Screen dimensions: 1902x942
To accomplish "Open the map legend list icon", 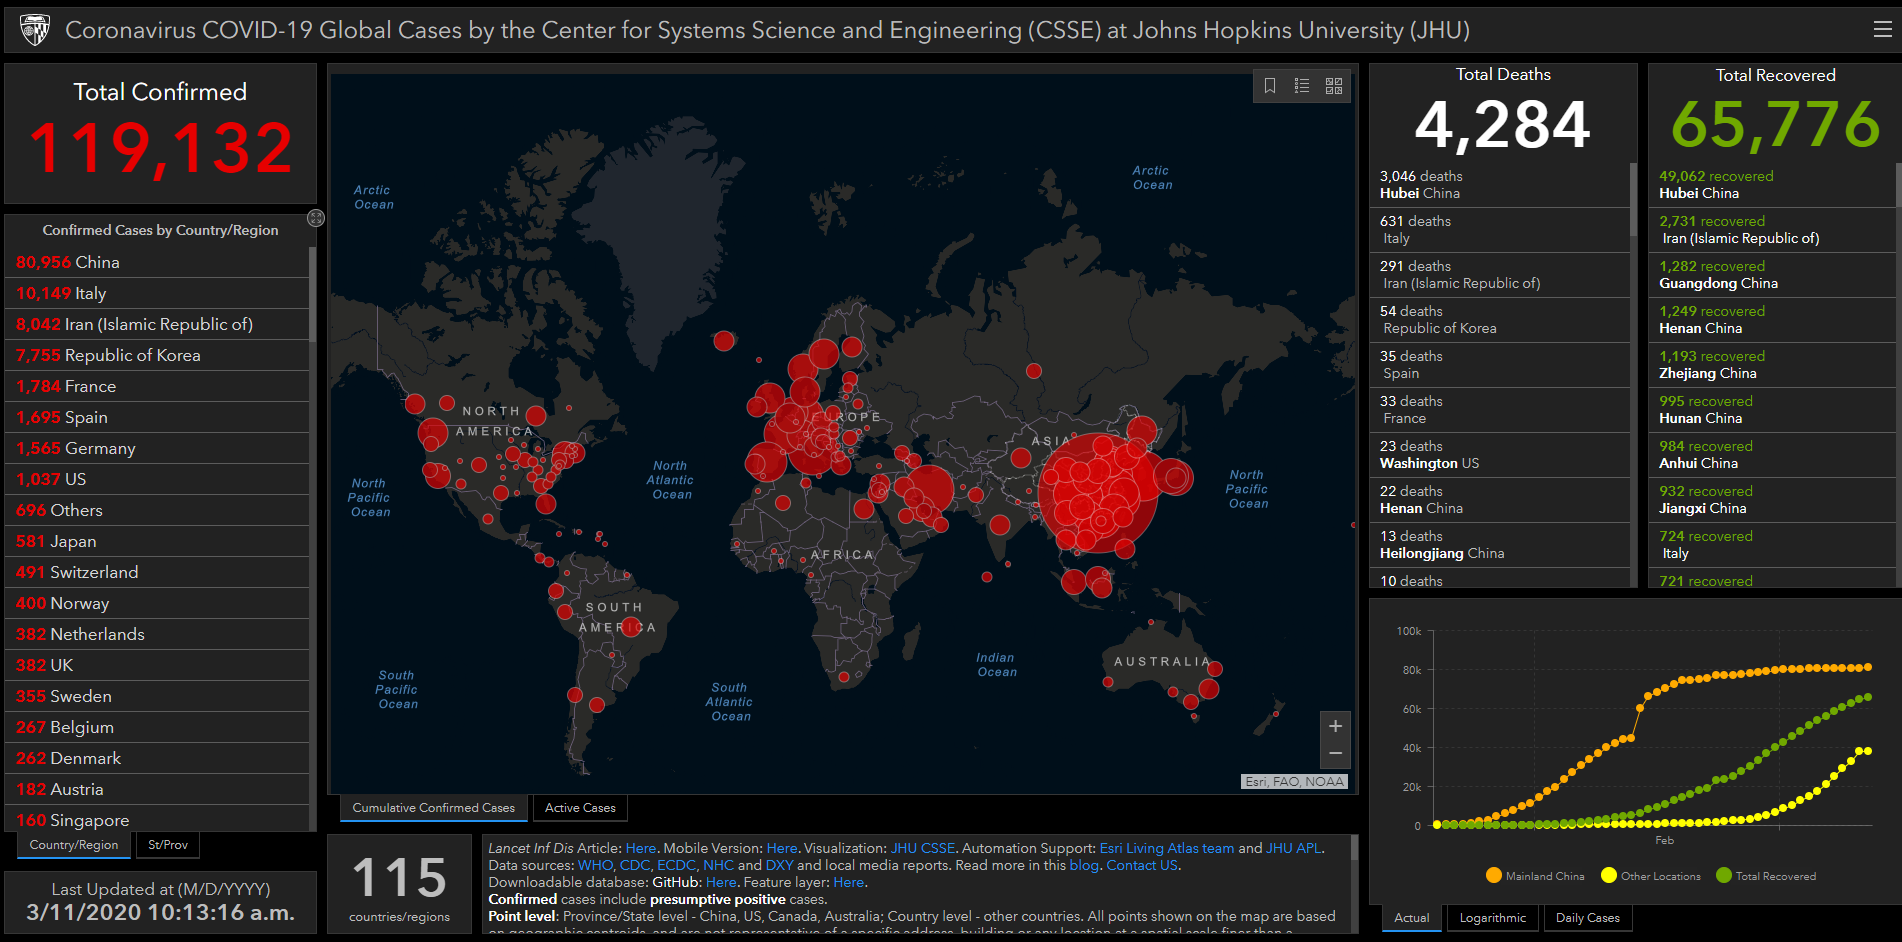I will click(1302, 86).
